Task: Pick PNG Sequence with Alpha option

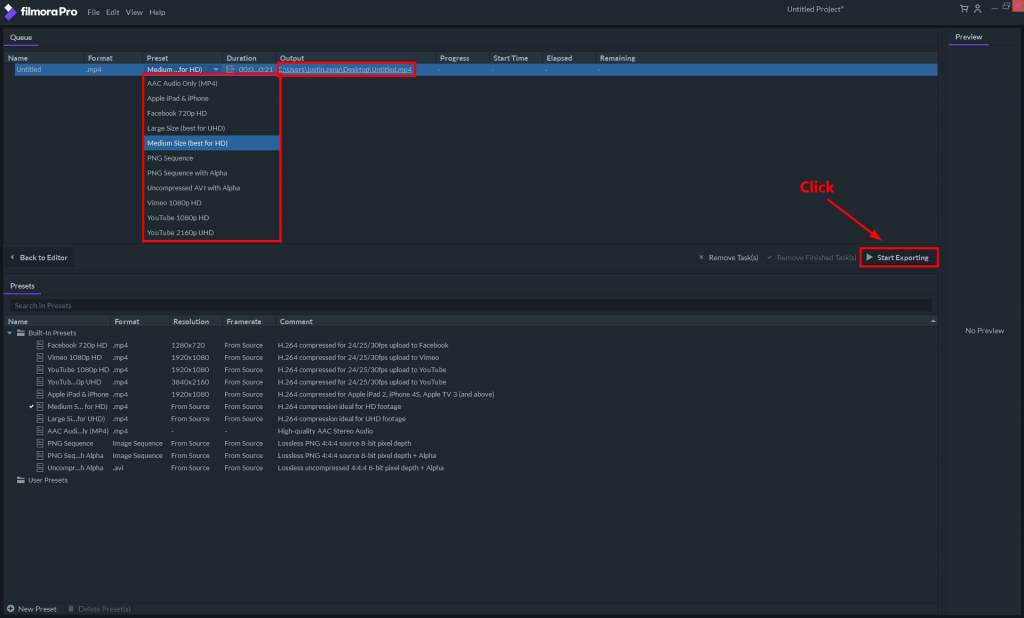Action: point(212,173)
